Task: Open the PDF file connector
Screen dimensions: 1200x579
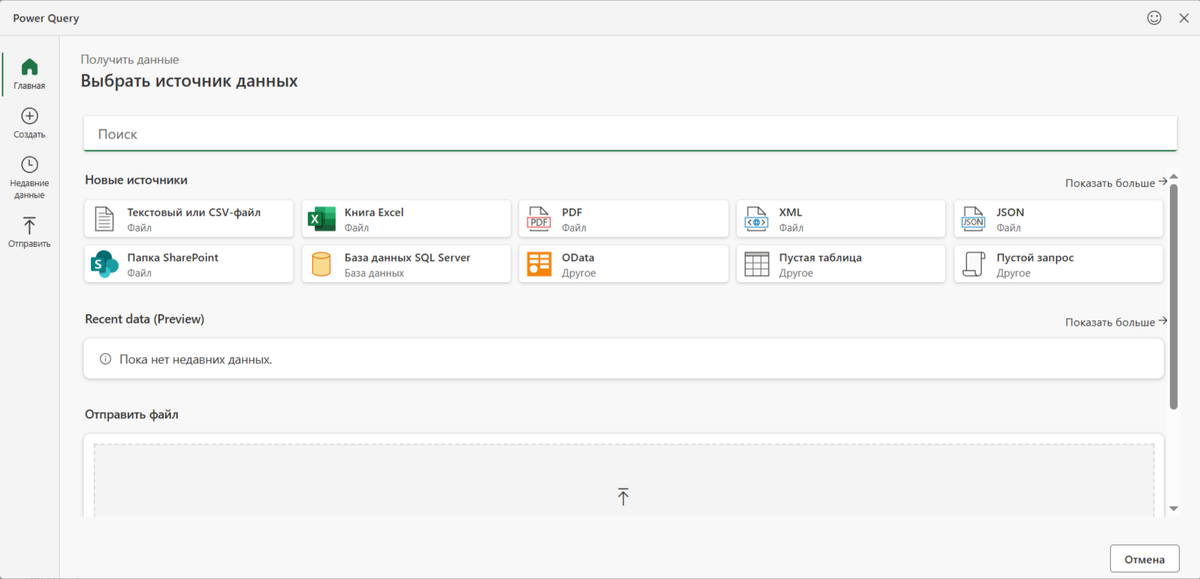Action: pos(623,218)
